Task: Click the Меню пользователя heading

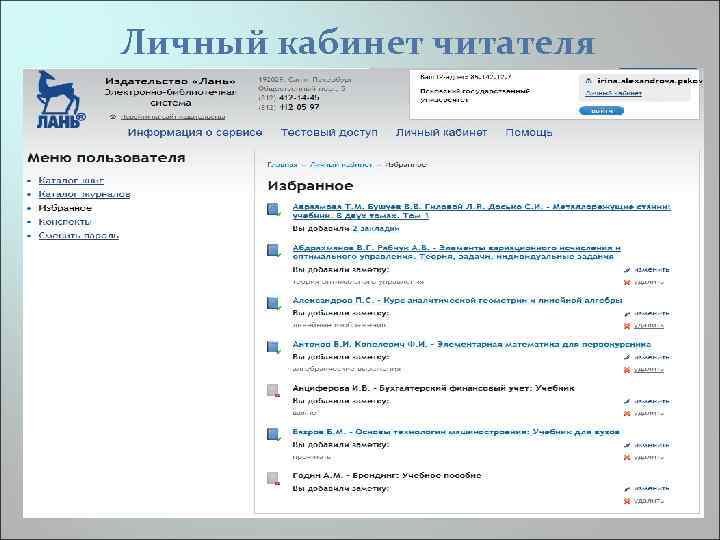Action: pos(106,158)
